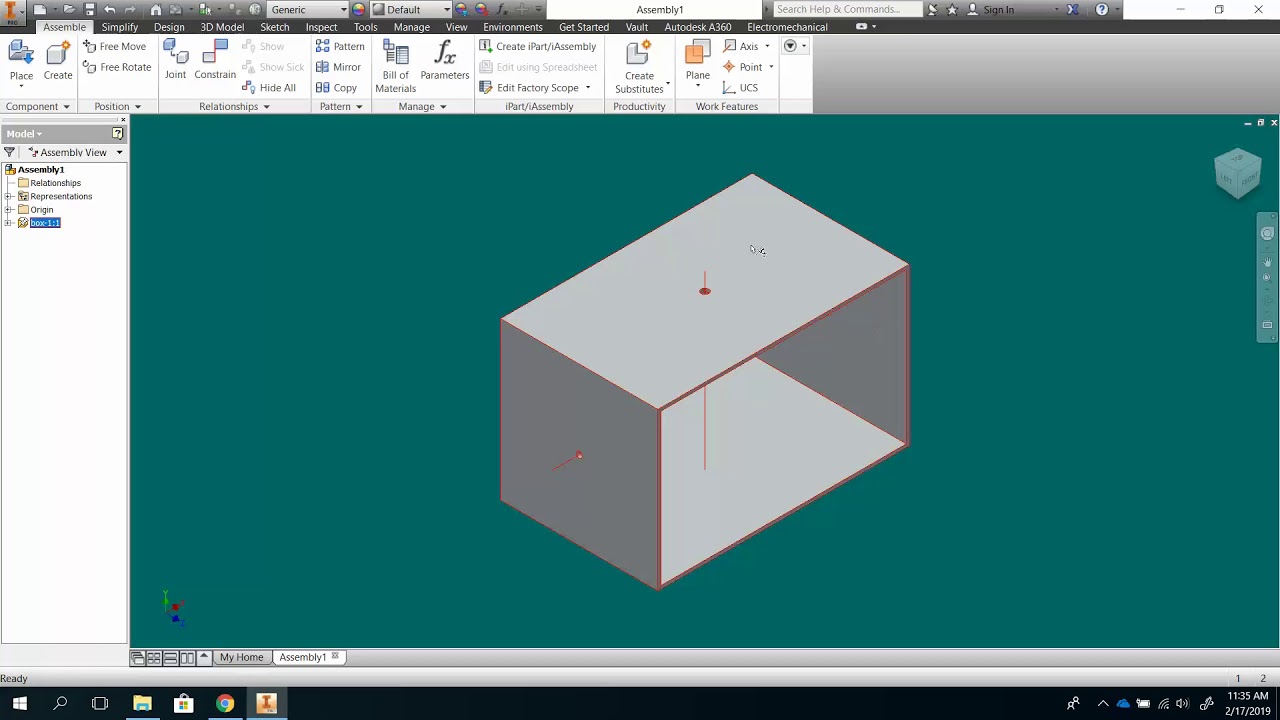Screen dimensions: 1280x720
Task: Open the Generic material dropdown
Action: 308,9
